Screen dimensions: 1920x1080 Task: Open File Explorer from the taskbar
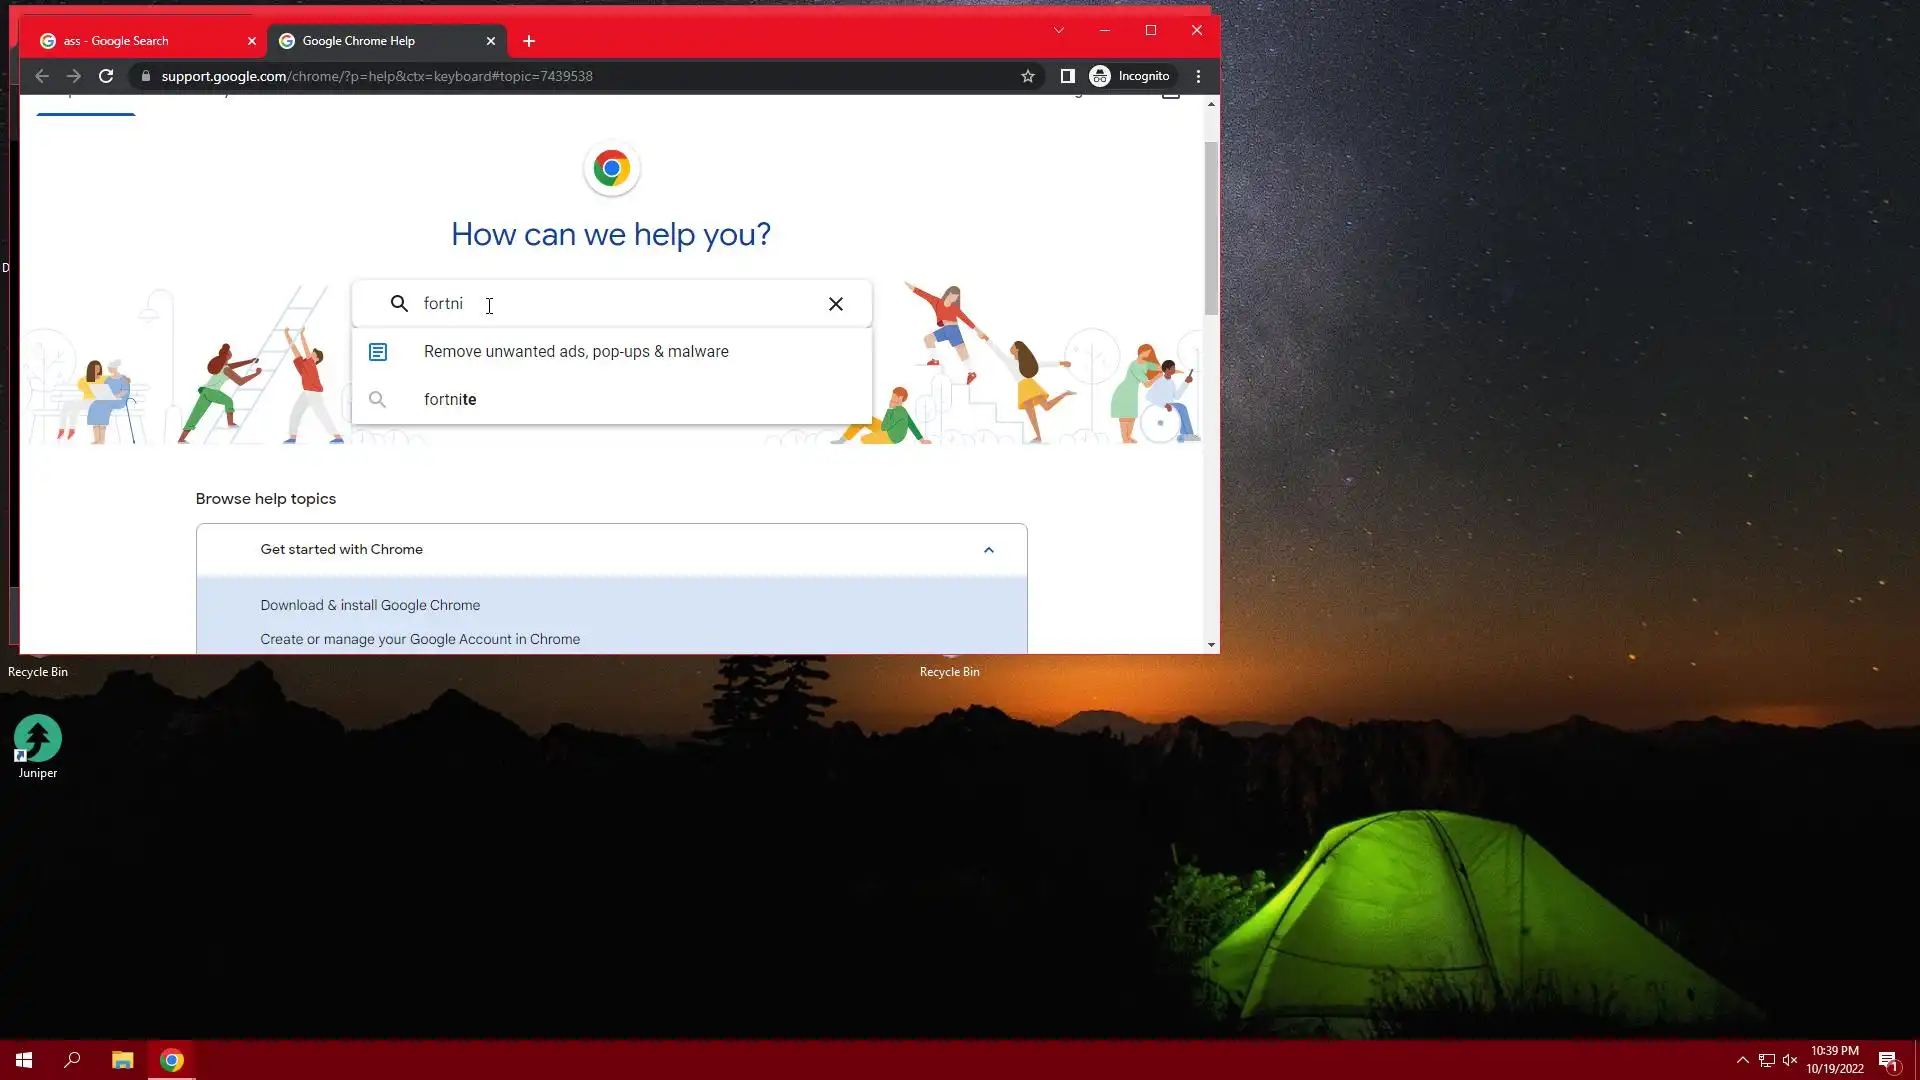coord(122,1060)
